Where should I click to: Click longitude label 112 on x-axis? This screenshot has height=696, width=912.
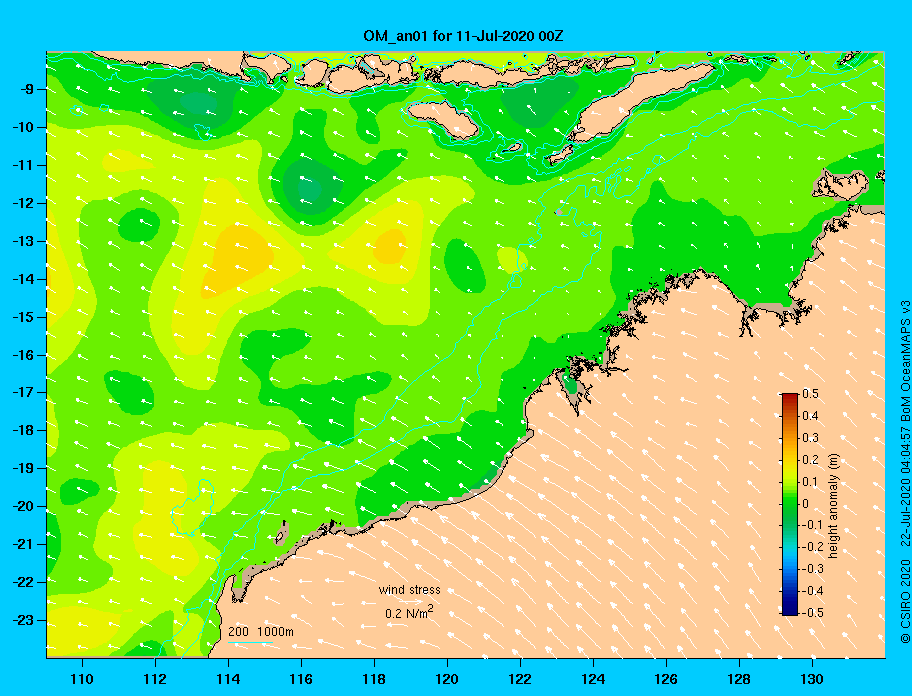coord(155,679)
